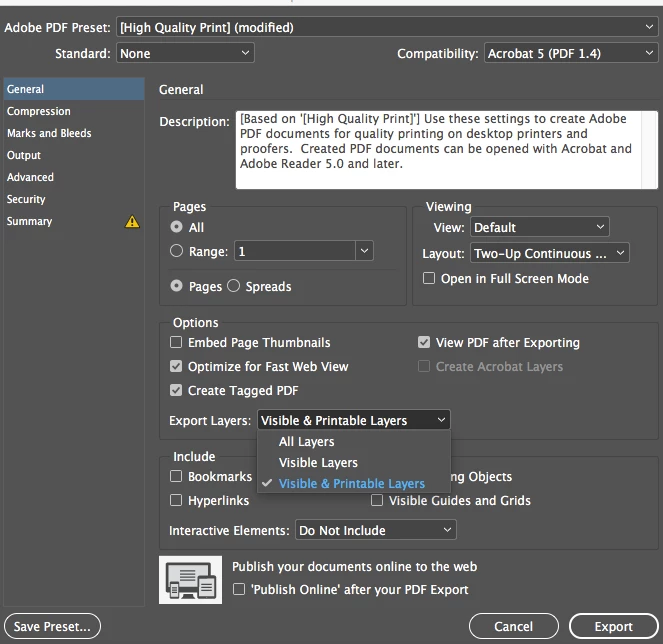Screen dimensions: 663x644
Task: Choose the Spreads radio button
Action: click(x=233, y=286)
